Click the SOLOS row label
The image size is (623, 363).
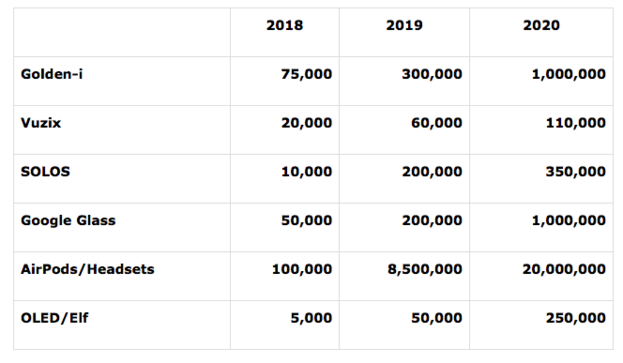45,172
